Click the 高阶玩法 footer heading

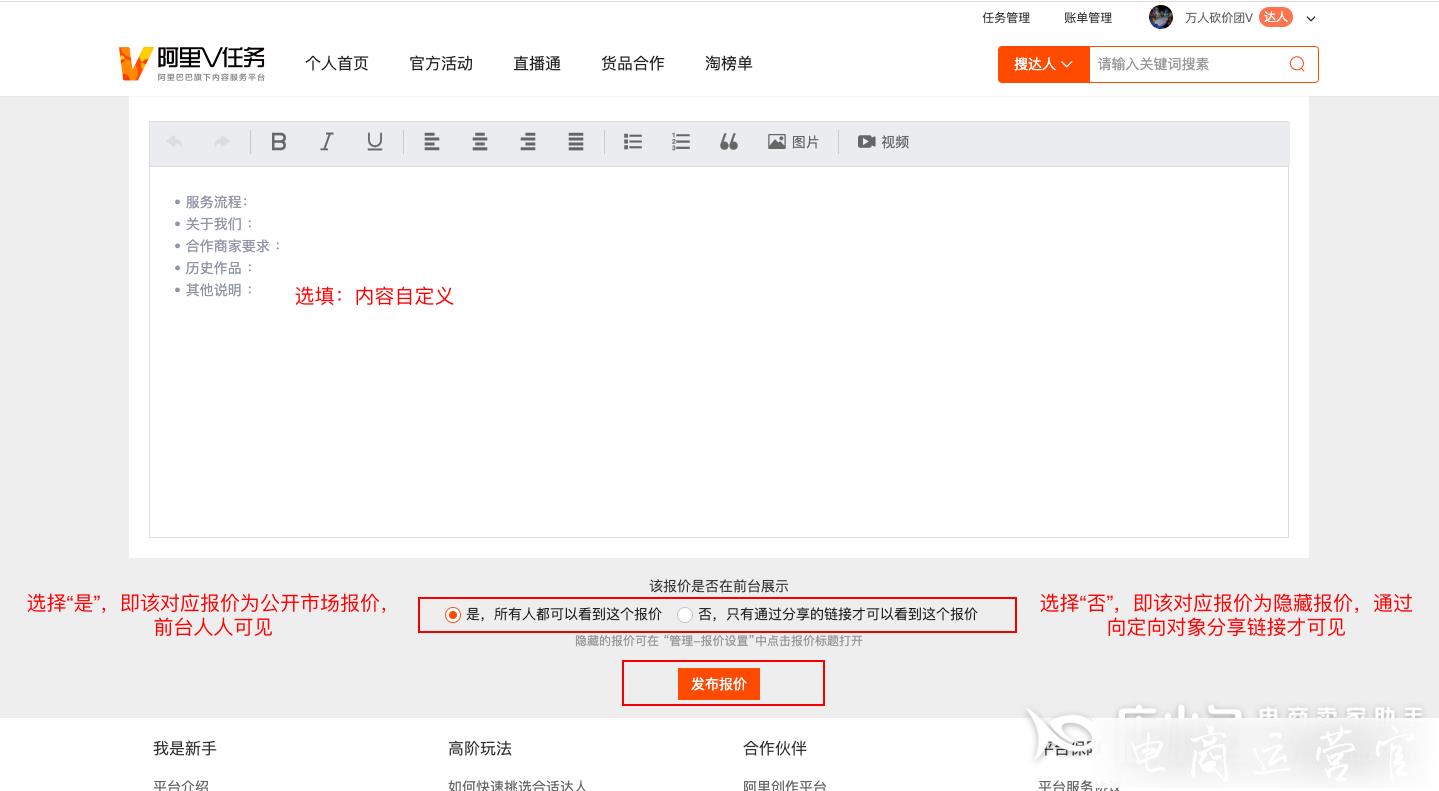[480, 748]
